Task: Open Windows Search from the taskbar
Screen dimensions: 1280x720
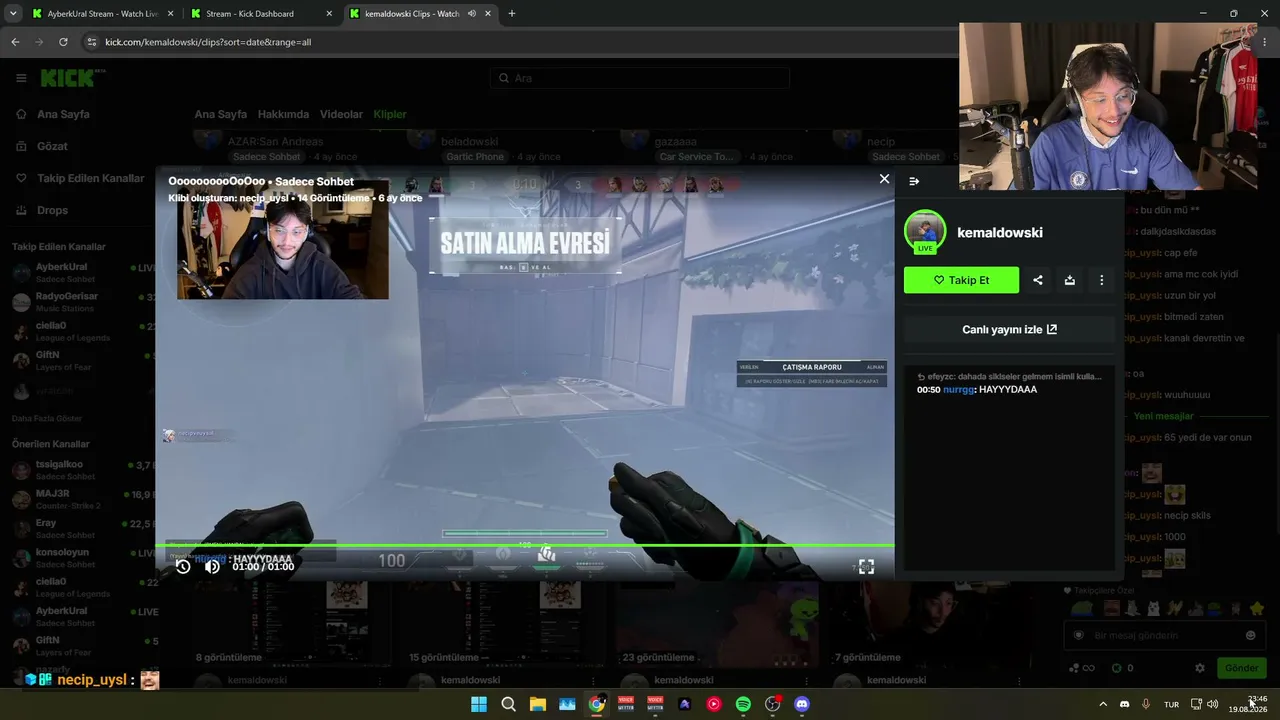Action: coord(508,704)
